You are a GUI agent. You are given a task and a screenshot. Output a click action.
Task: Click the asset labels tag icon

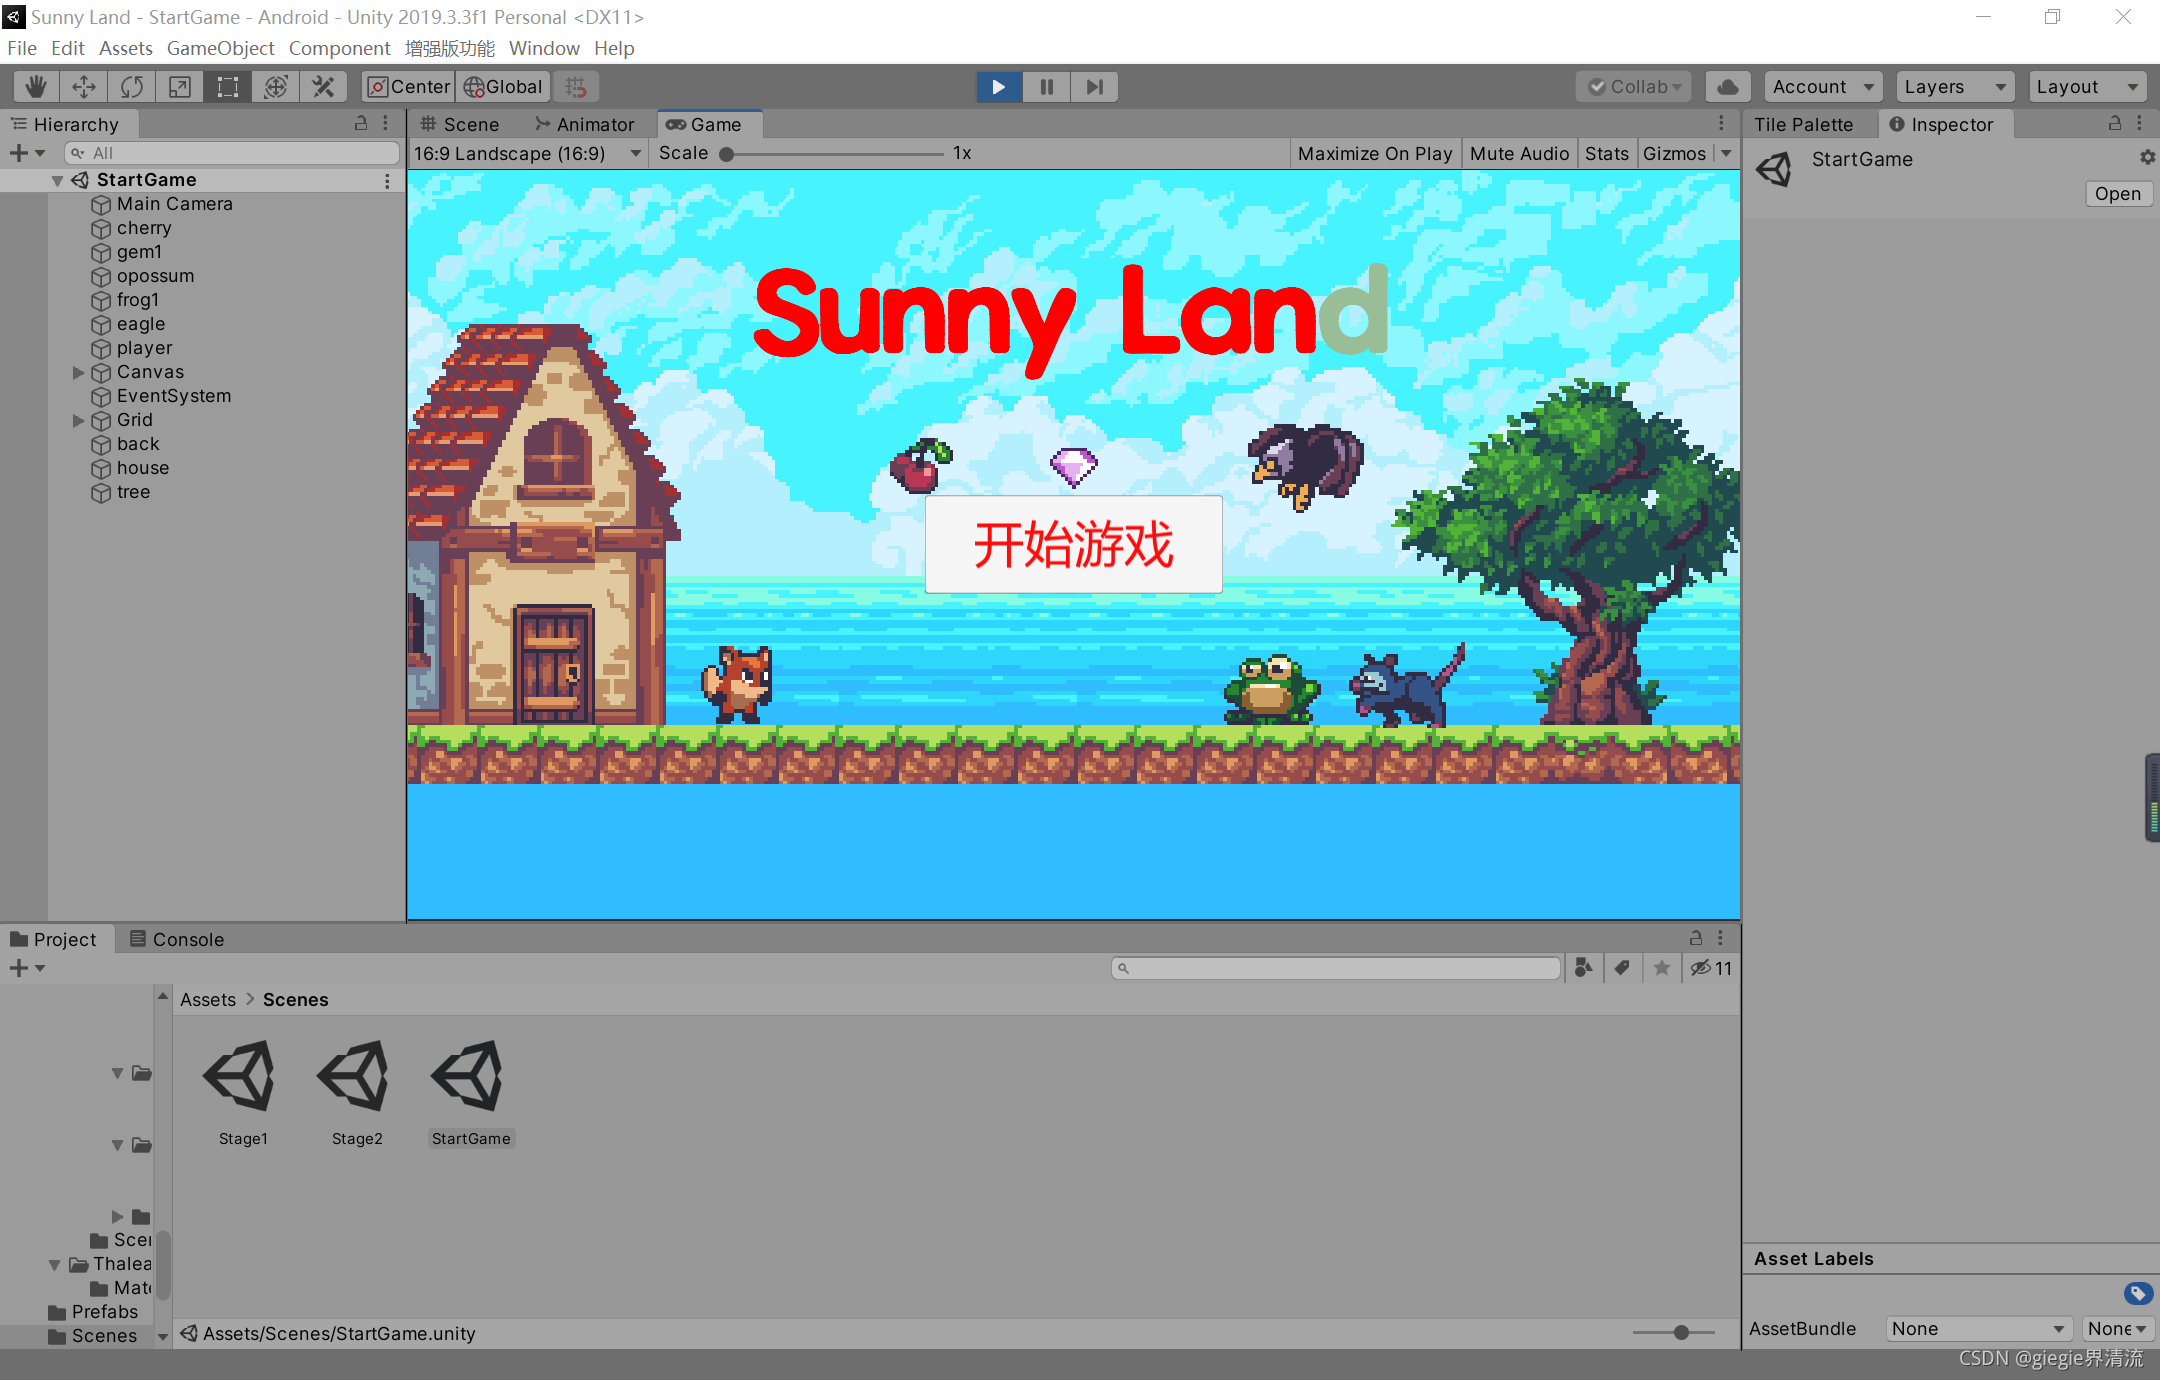(x=2138, y=1294)
